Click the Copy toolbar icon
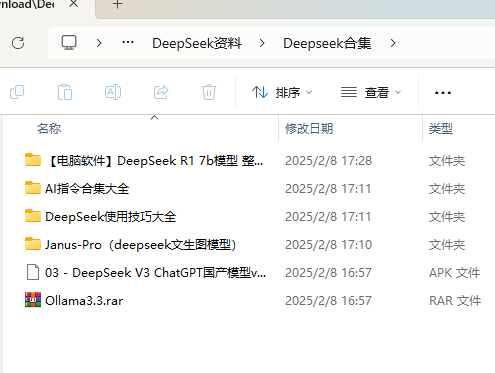The height and width of the screenshot is (373, 495). point(17,92)
